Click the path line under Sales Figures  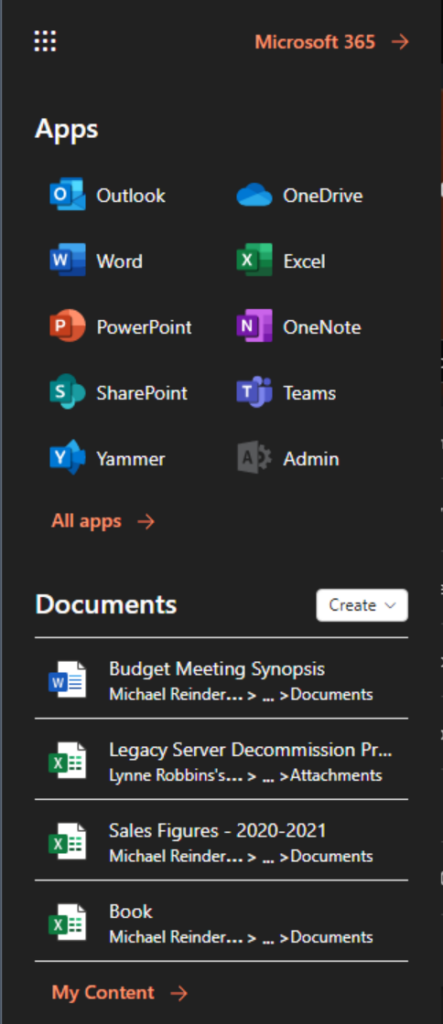pyautogui.click(x=241, y=856)
